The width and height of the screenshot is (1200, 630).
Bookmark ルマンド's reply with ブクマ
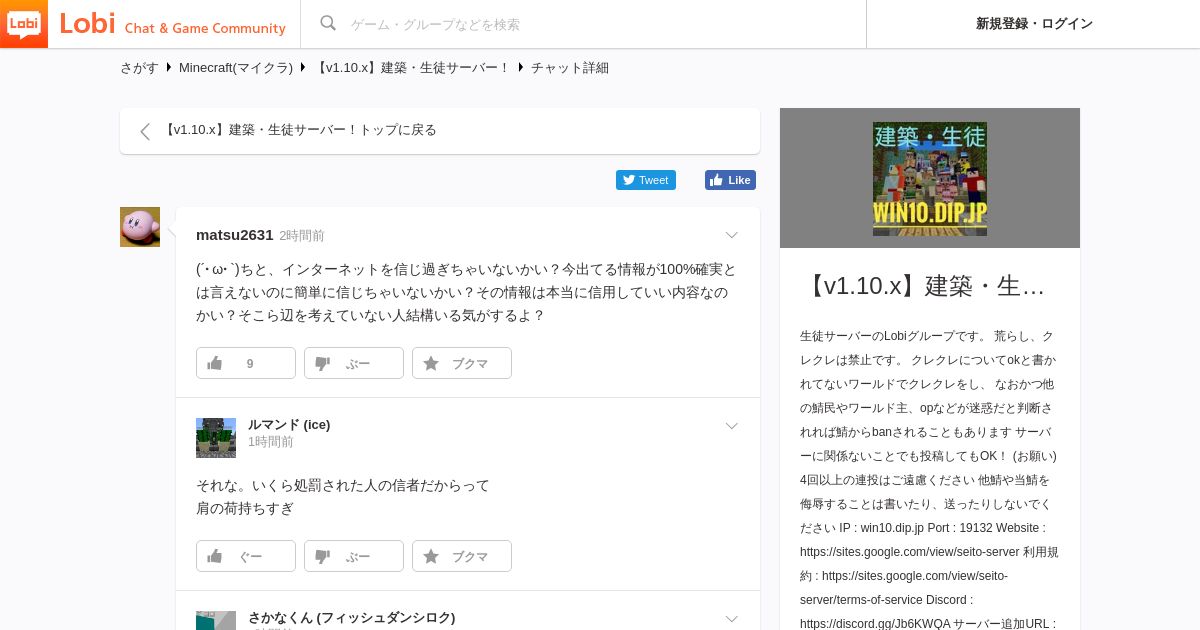click(462, 556)
